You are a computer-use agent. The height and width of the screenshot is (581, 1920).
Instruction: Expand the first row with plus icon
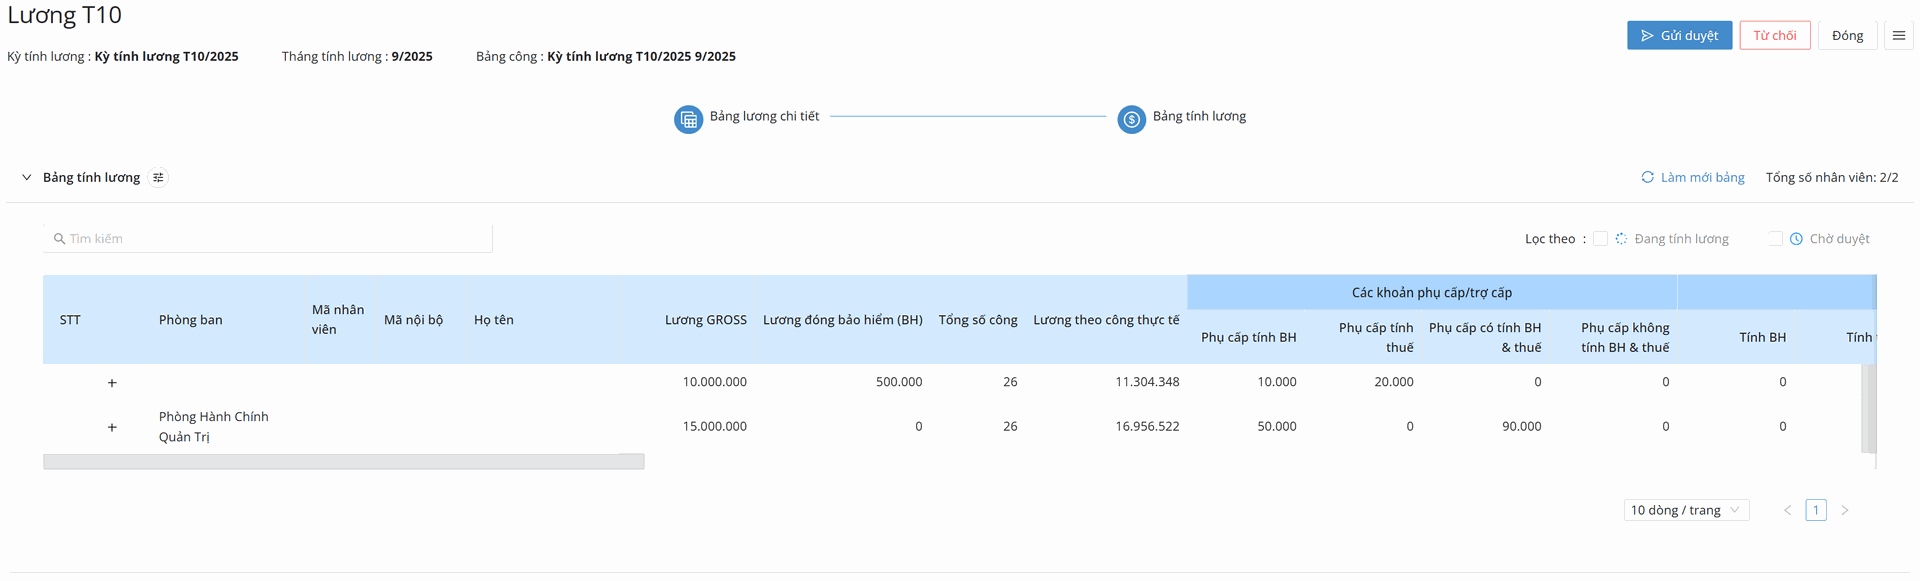[112, 383]
